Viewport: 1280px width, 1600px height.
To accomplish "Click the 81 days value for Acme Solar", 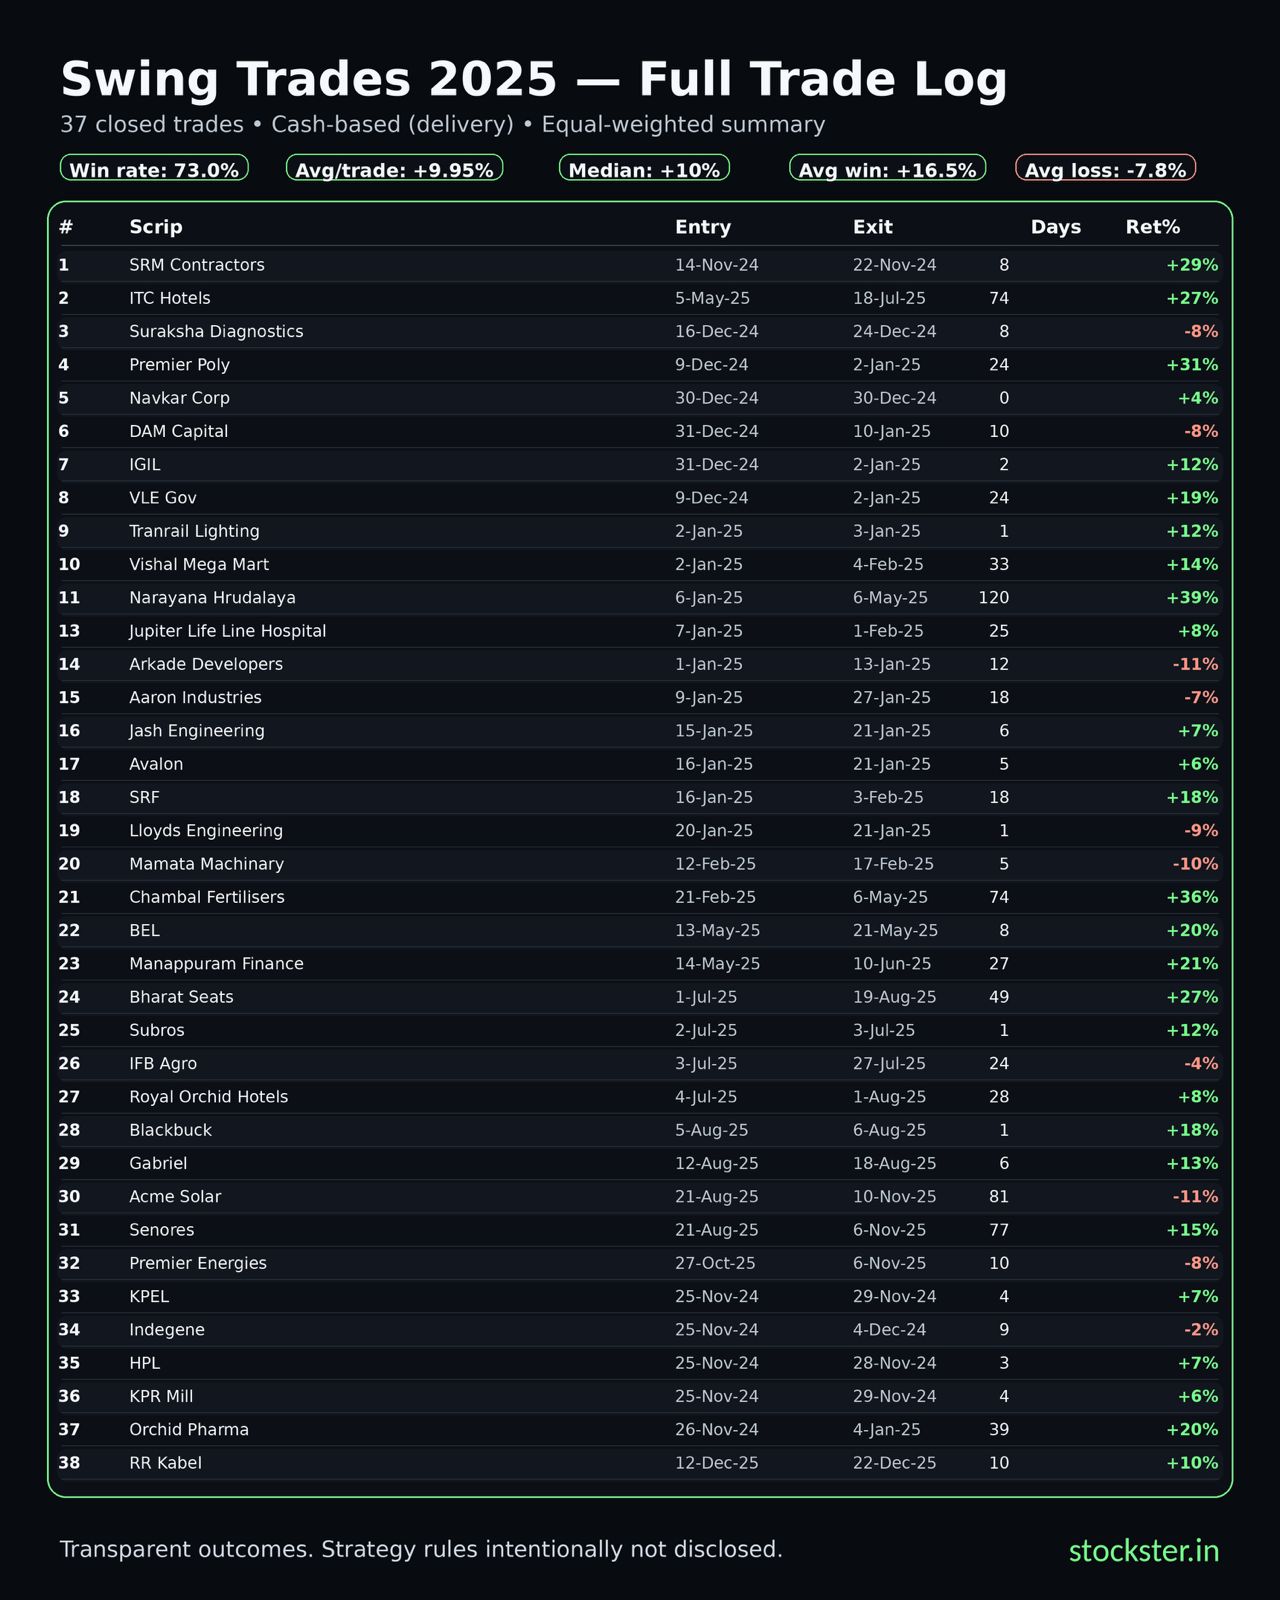I will [998, 1197].
